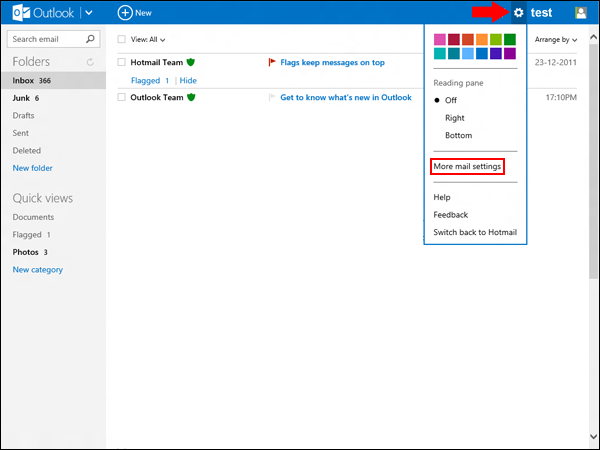600x450 pixels.
Task: Open the settings gear icon
Action: pos(518,13)
